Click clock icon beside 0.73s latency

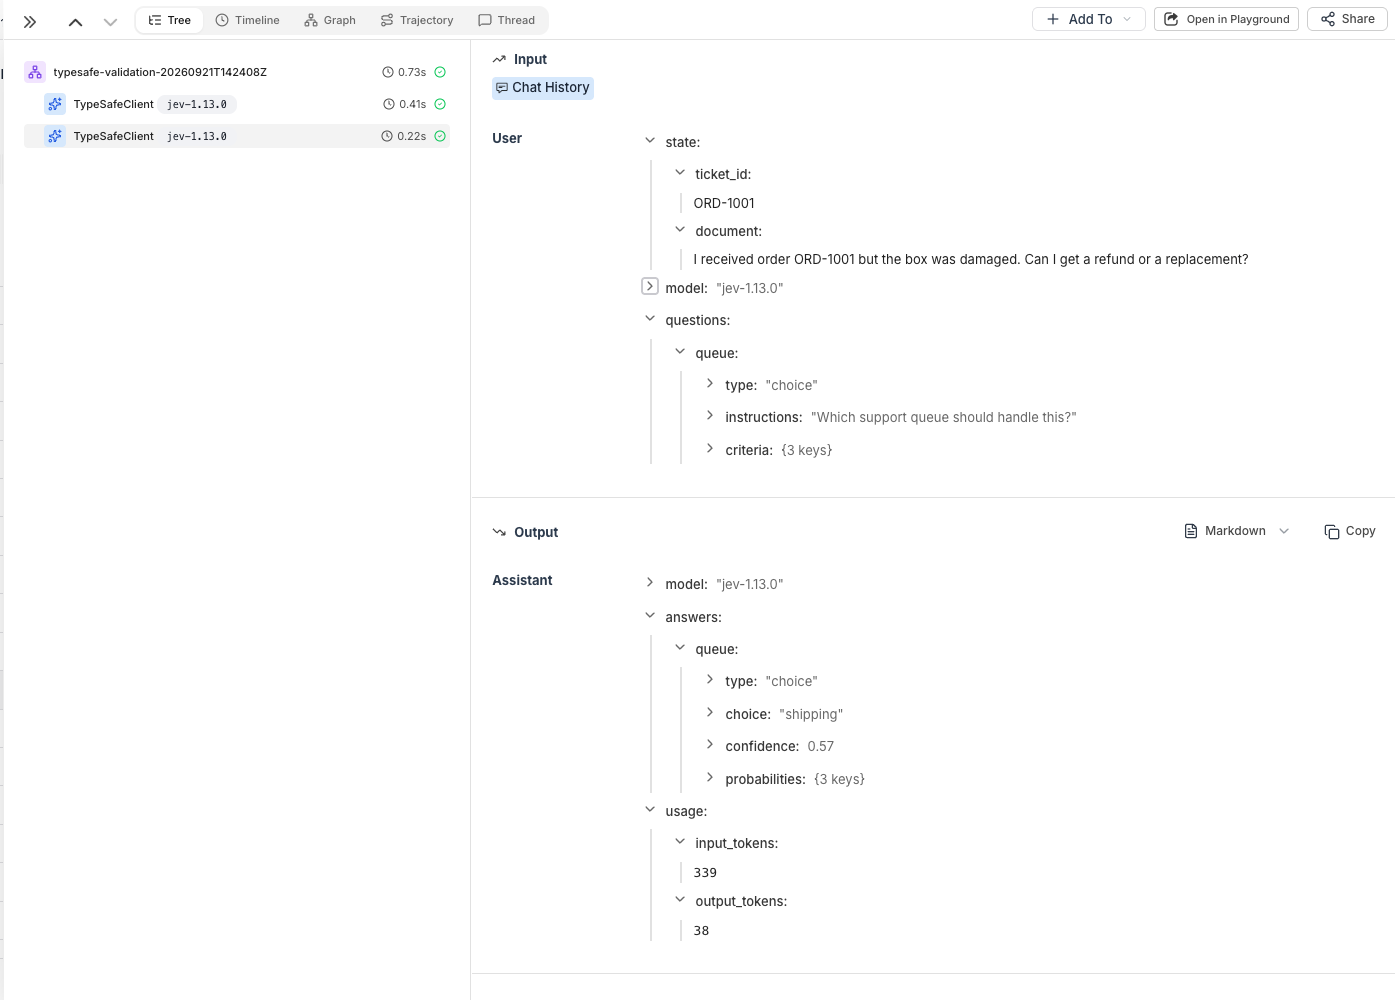coord(388,72)
